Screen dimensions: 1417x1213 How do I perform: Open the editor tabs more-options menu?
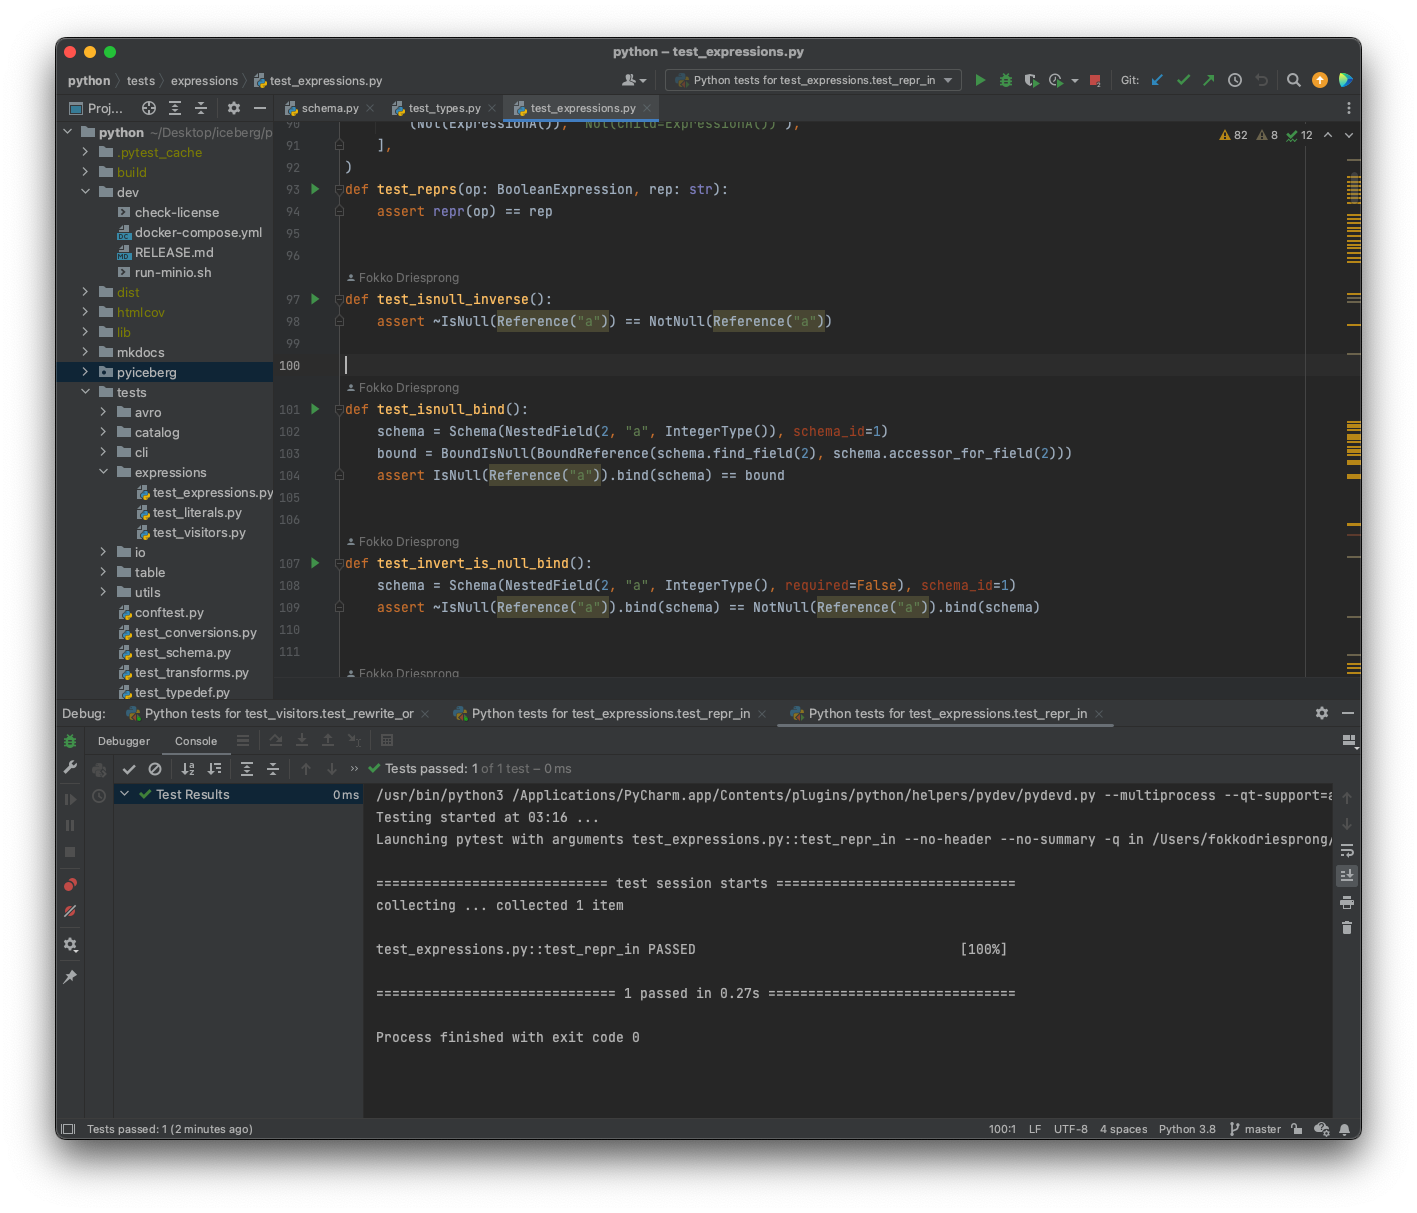1348,108
